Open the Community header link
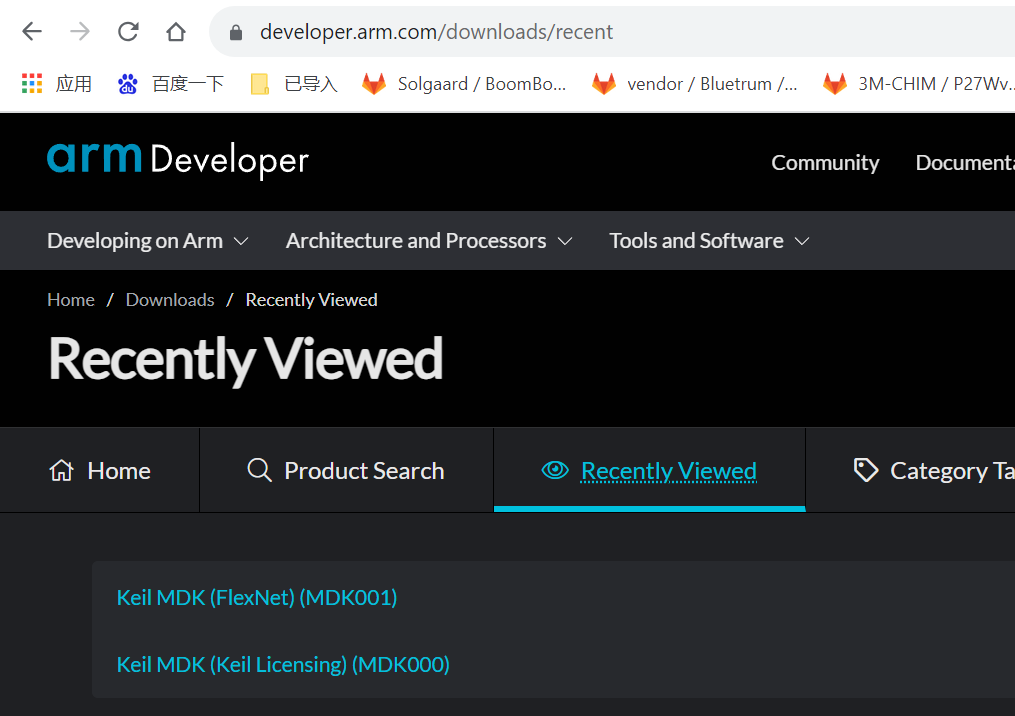The image size is (1015, 716). [x=825, y=162]
